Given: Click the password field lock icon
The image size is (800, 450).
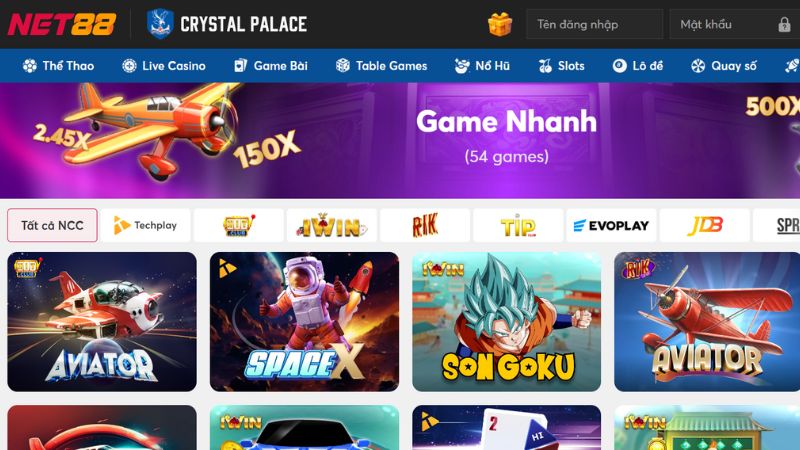Looking at the screenshot, I should pos(784,24).
